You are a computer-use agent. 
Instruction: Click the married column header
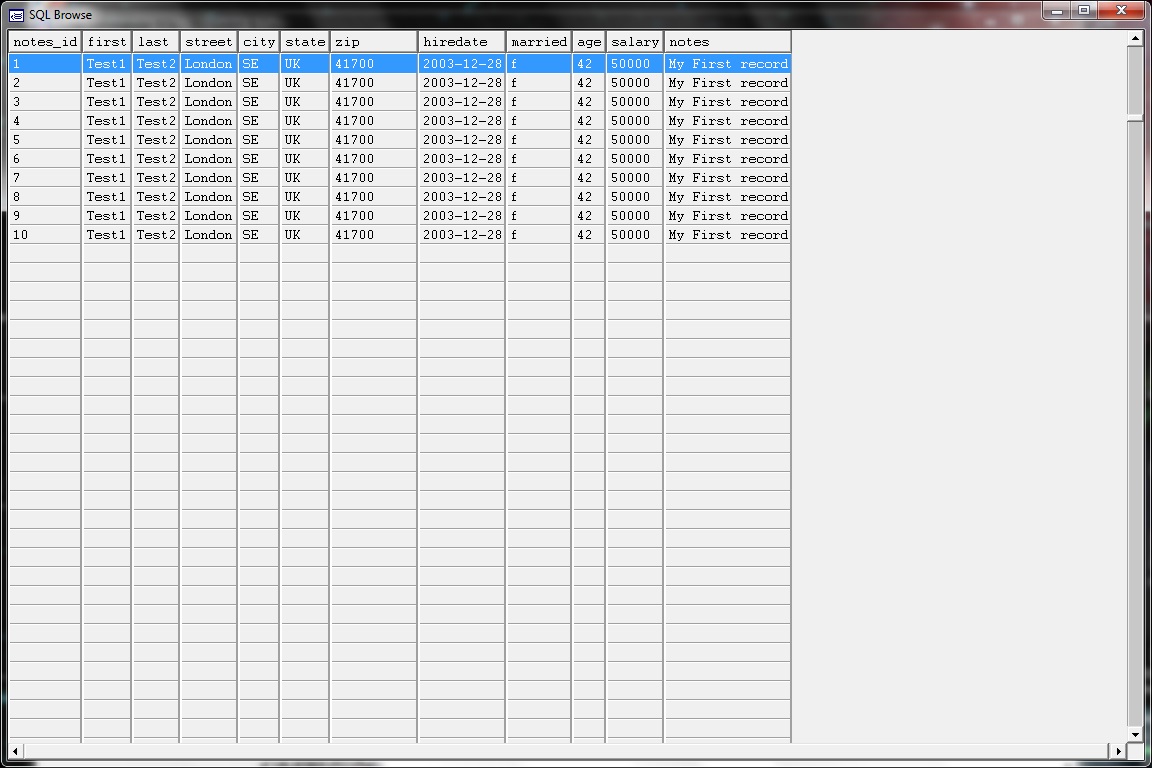click(x=538, y=41)
